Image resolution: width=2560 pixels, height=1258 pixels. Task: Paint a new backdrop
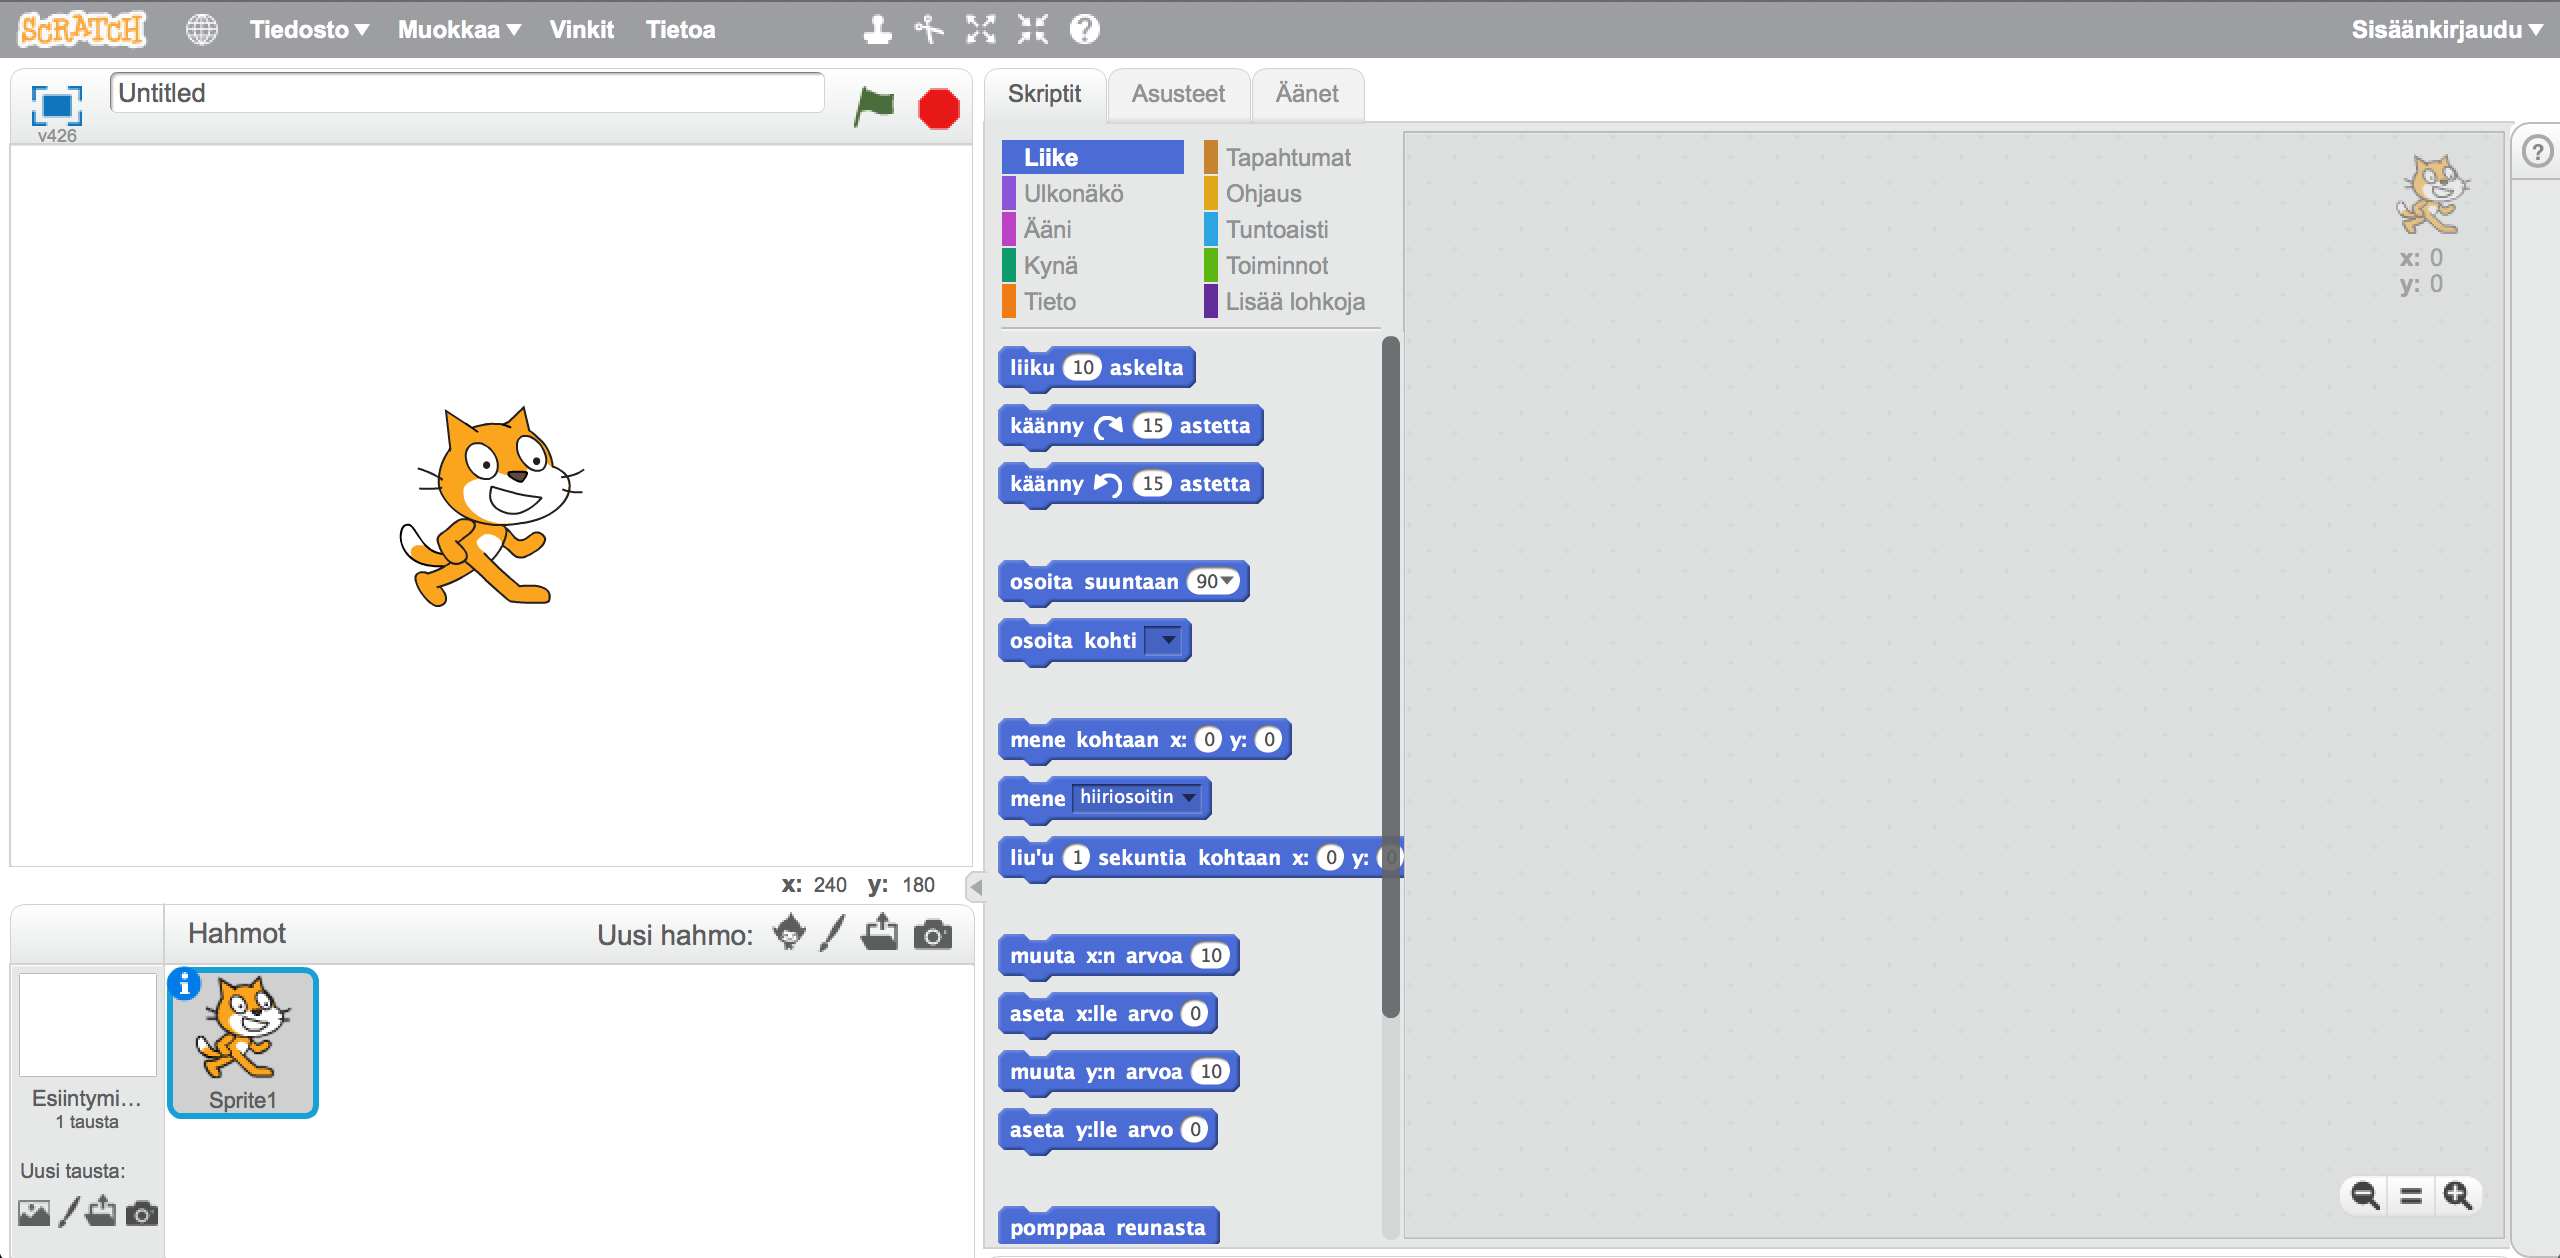click(x=68, y=1212)
